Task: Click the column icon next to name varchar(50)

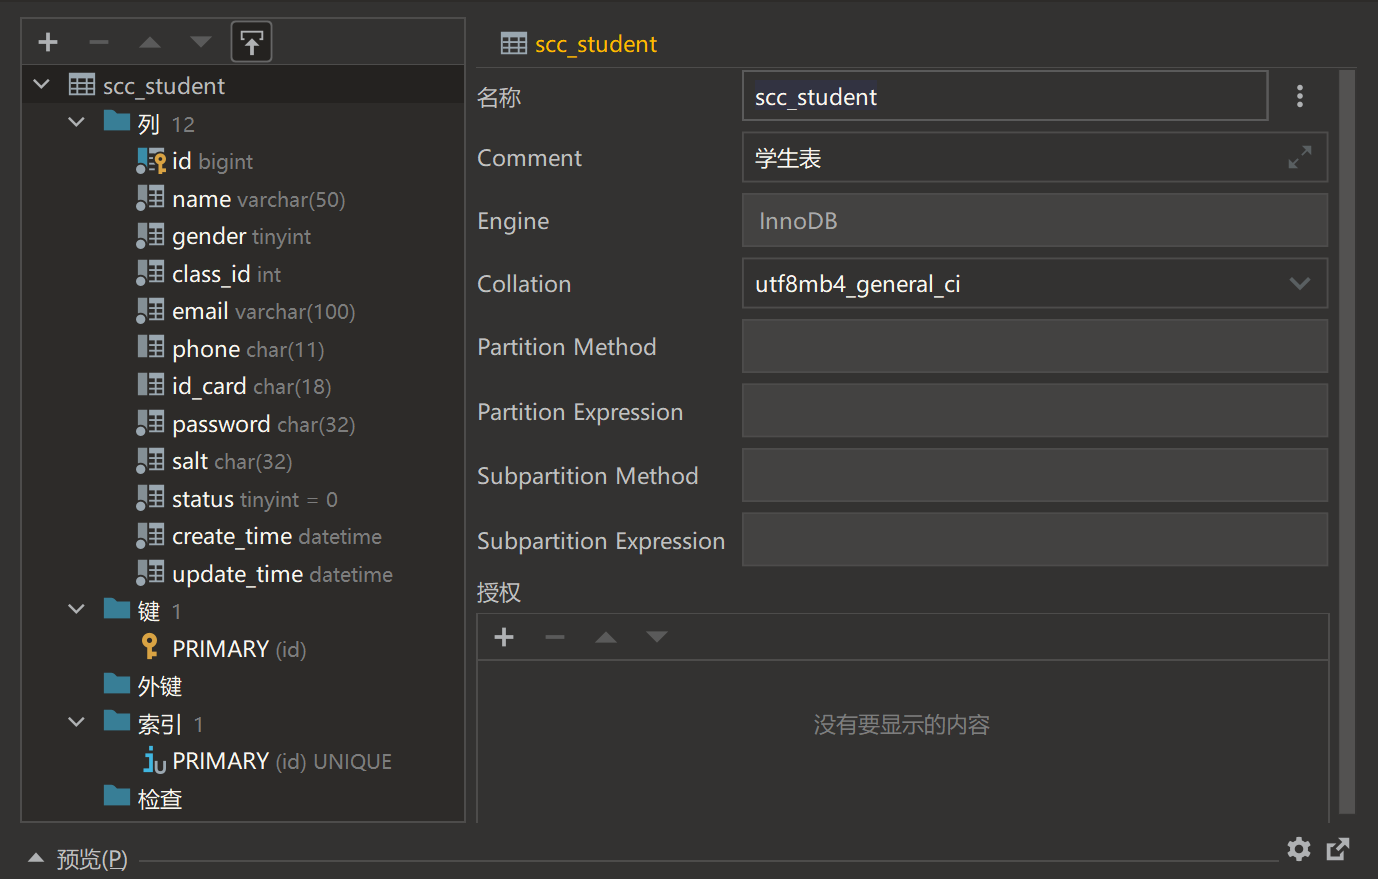Action: (x=151, y=198)
